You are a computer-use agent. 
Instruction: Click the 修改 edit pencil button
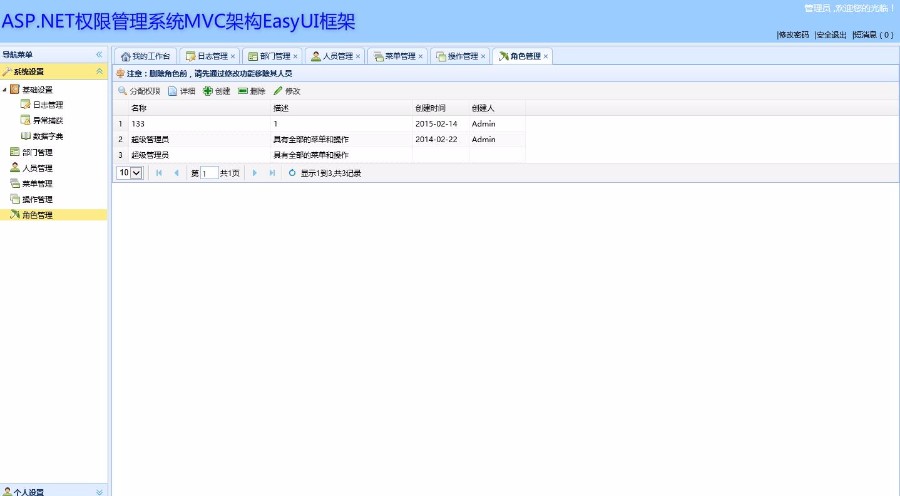coord(286,91)
